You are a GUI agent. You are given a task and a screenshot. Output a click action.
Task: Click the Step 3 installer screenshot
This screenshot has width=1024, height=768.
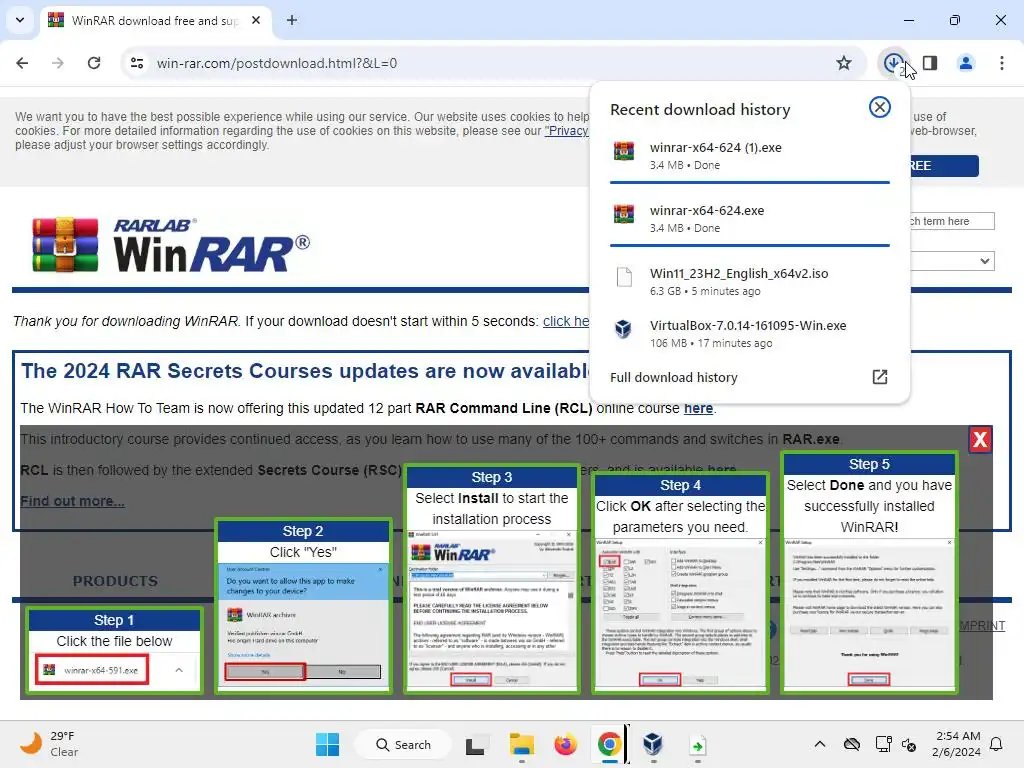pos(492,609)
